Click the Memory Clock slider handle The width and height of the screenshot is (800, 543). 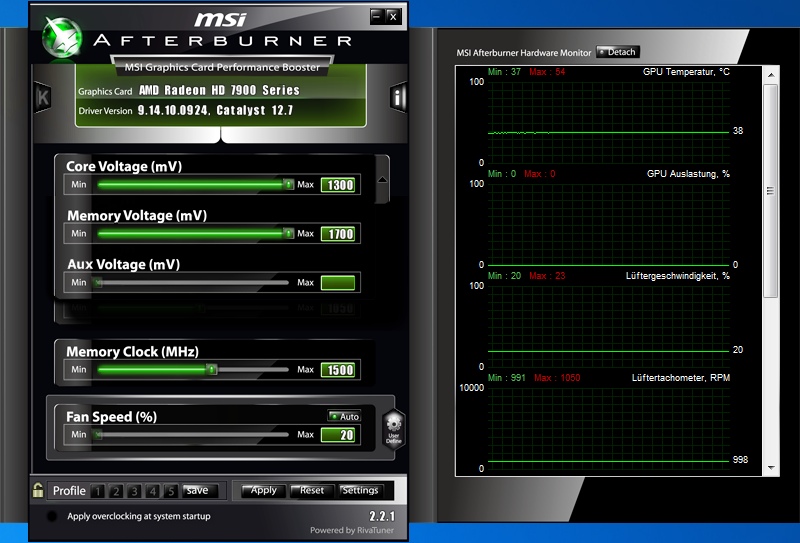coord(211,369)
